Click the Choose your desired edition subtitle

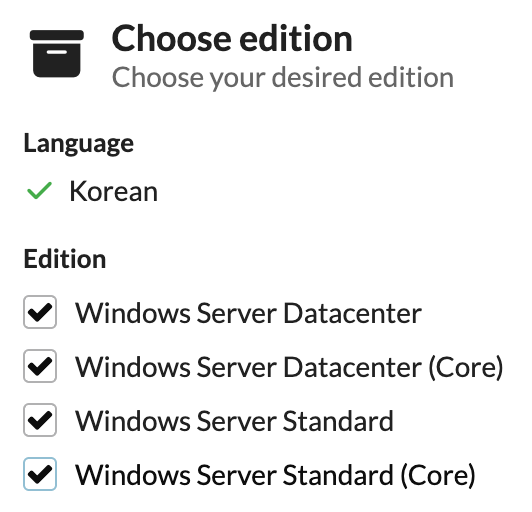coord(283,78)
